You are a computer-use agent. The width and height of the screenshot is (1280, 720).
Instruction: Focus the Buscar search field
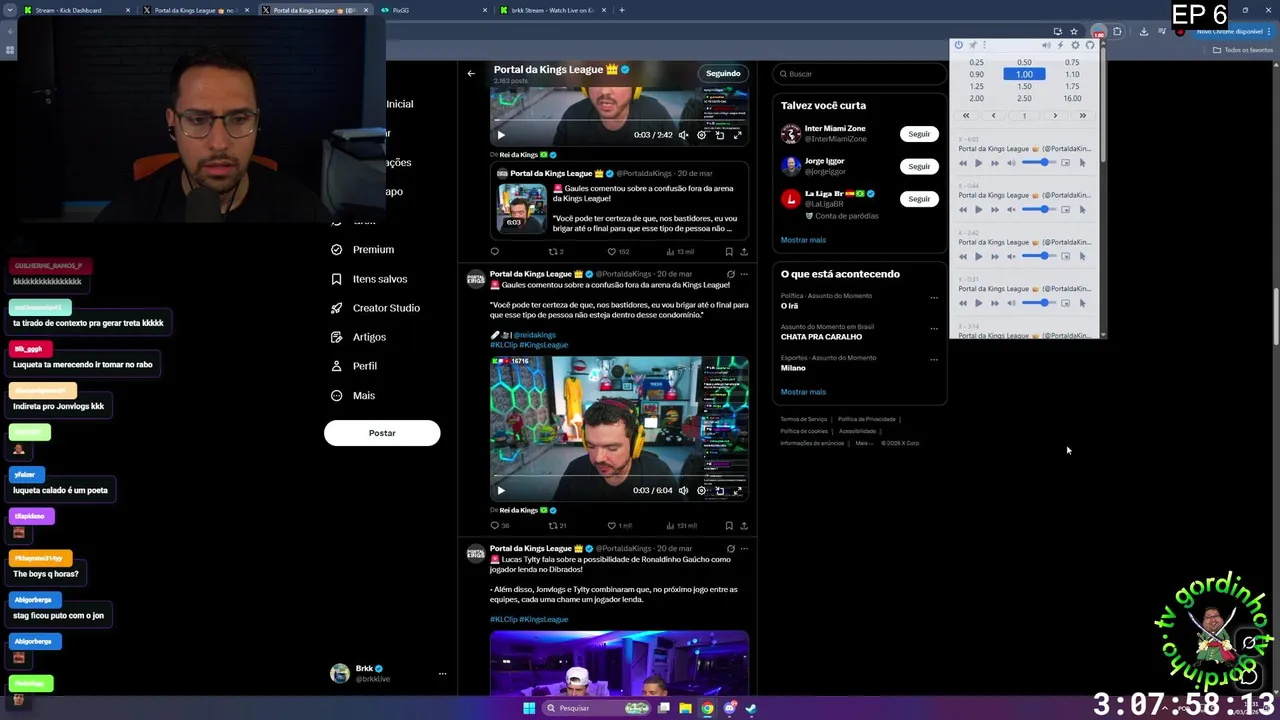pyautogui.click(x=860, y=74)
